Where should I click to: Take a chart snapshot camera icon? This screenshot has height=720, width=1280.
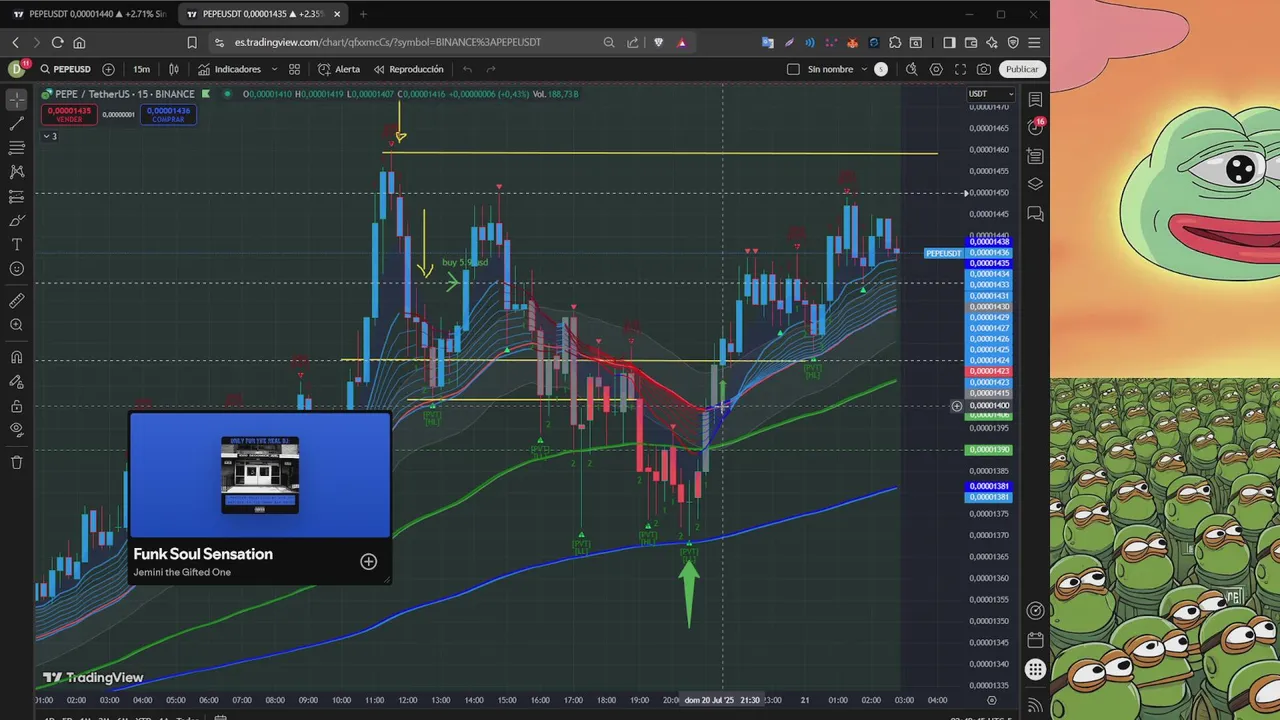click(984, 69)
